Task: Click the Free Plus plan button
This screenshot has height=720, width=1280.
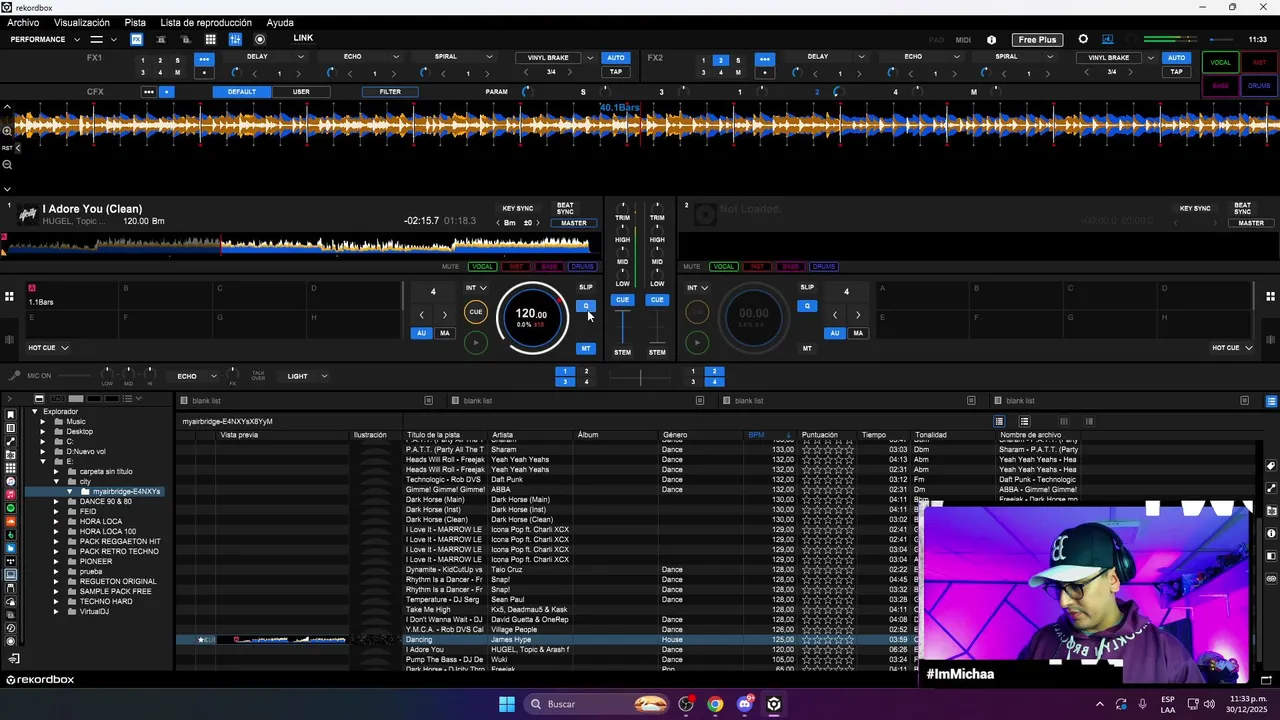Action: (x=1037, y=40)
